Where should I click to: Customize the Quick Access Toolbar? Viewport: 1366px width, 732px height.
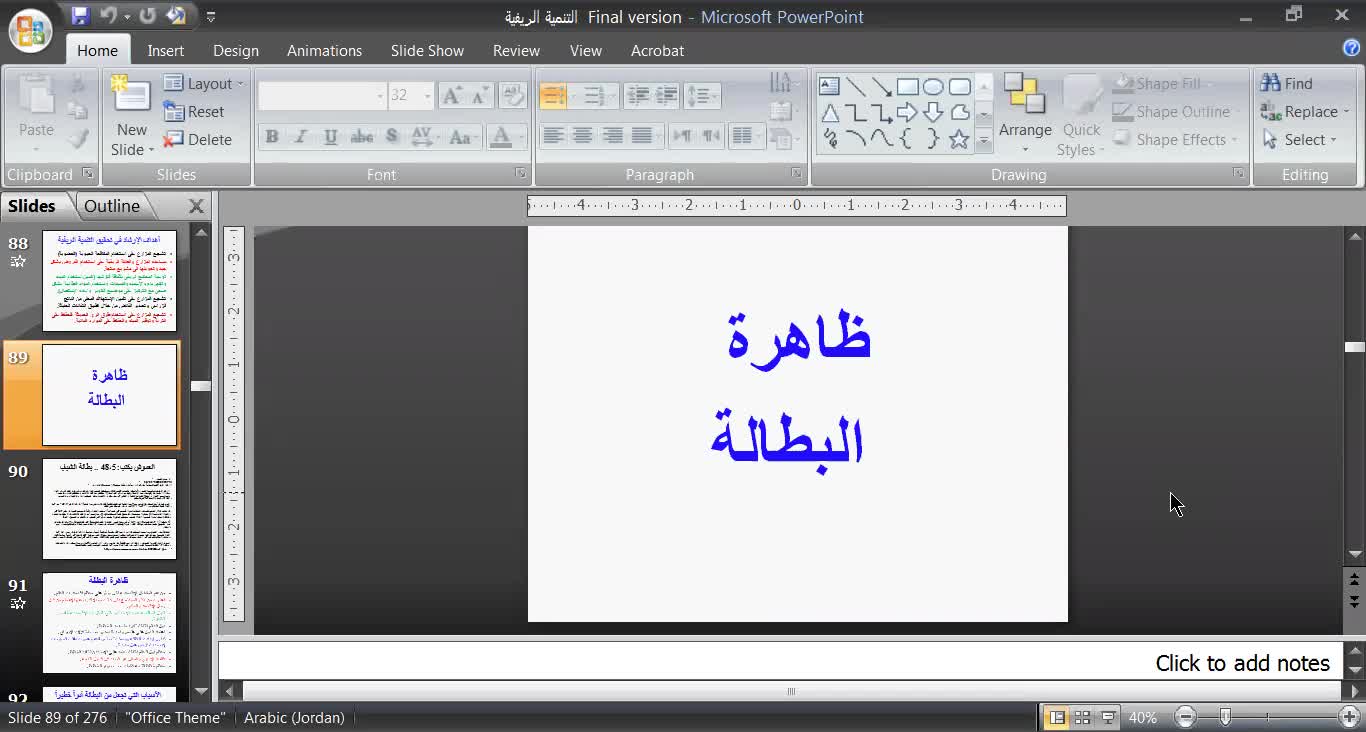tap(210, 17)
